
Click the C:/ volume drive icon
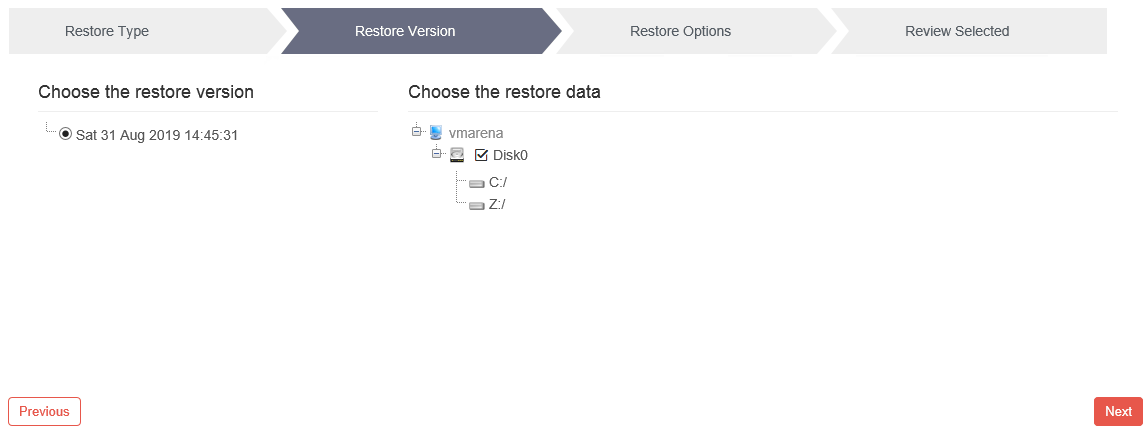[477, 183]
